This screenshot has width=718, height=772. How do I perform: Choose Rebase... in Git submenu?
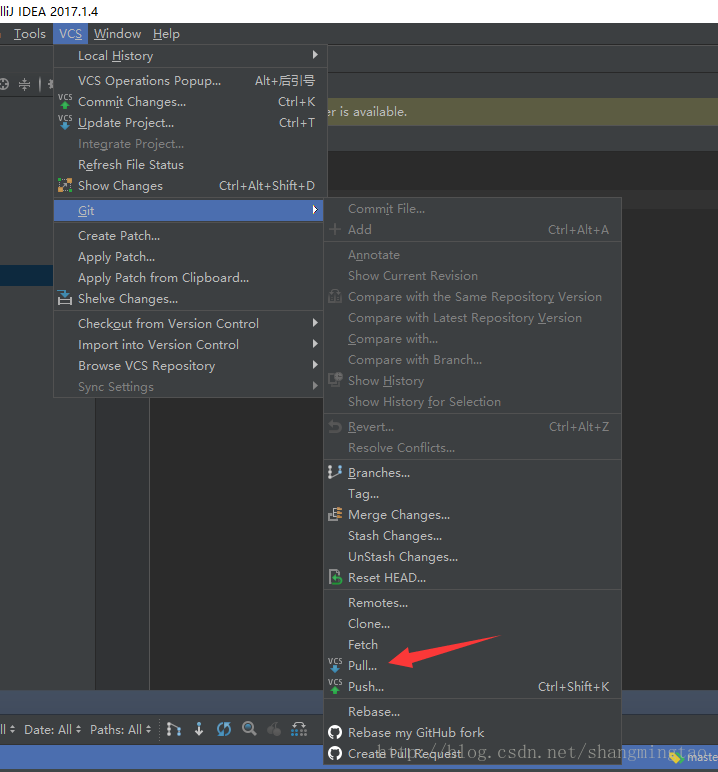pyautogui.click(x=472, y=711)
